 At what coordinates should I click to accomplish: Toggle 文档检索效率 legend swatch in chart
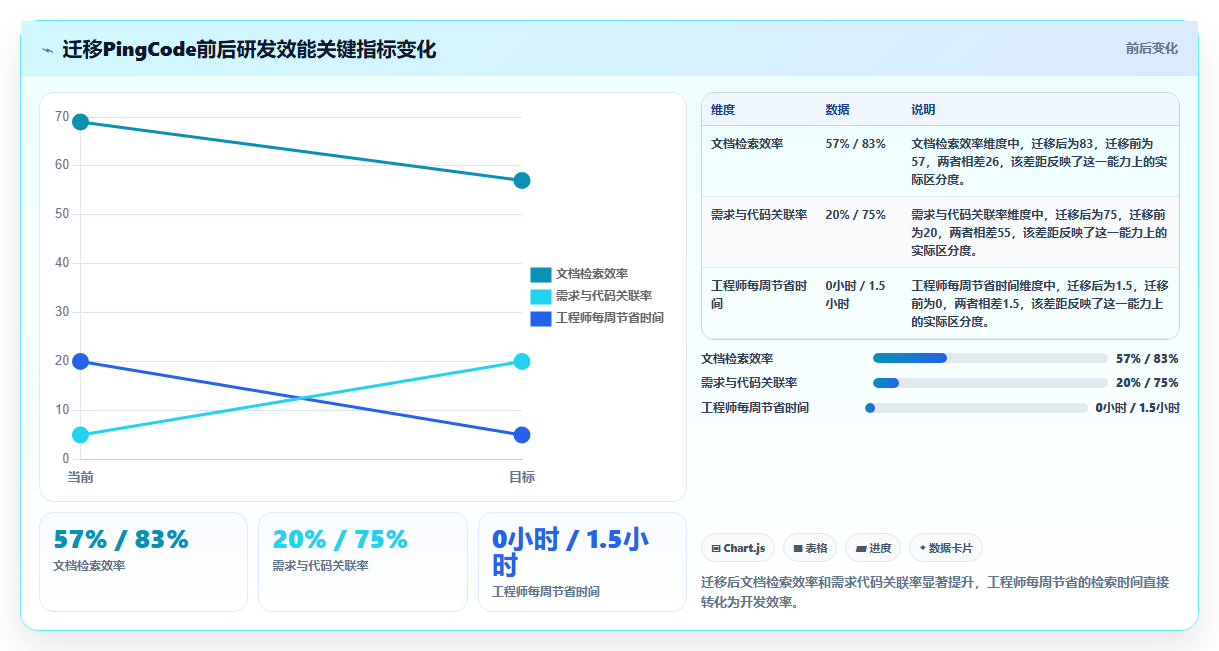point(541,274)
